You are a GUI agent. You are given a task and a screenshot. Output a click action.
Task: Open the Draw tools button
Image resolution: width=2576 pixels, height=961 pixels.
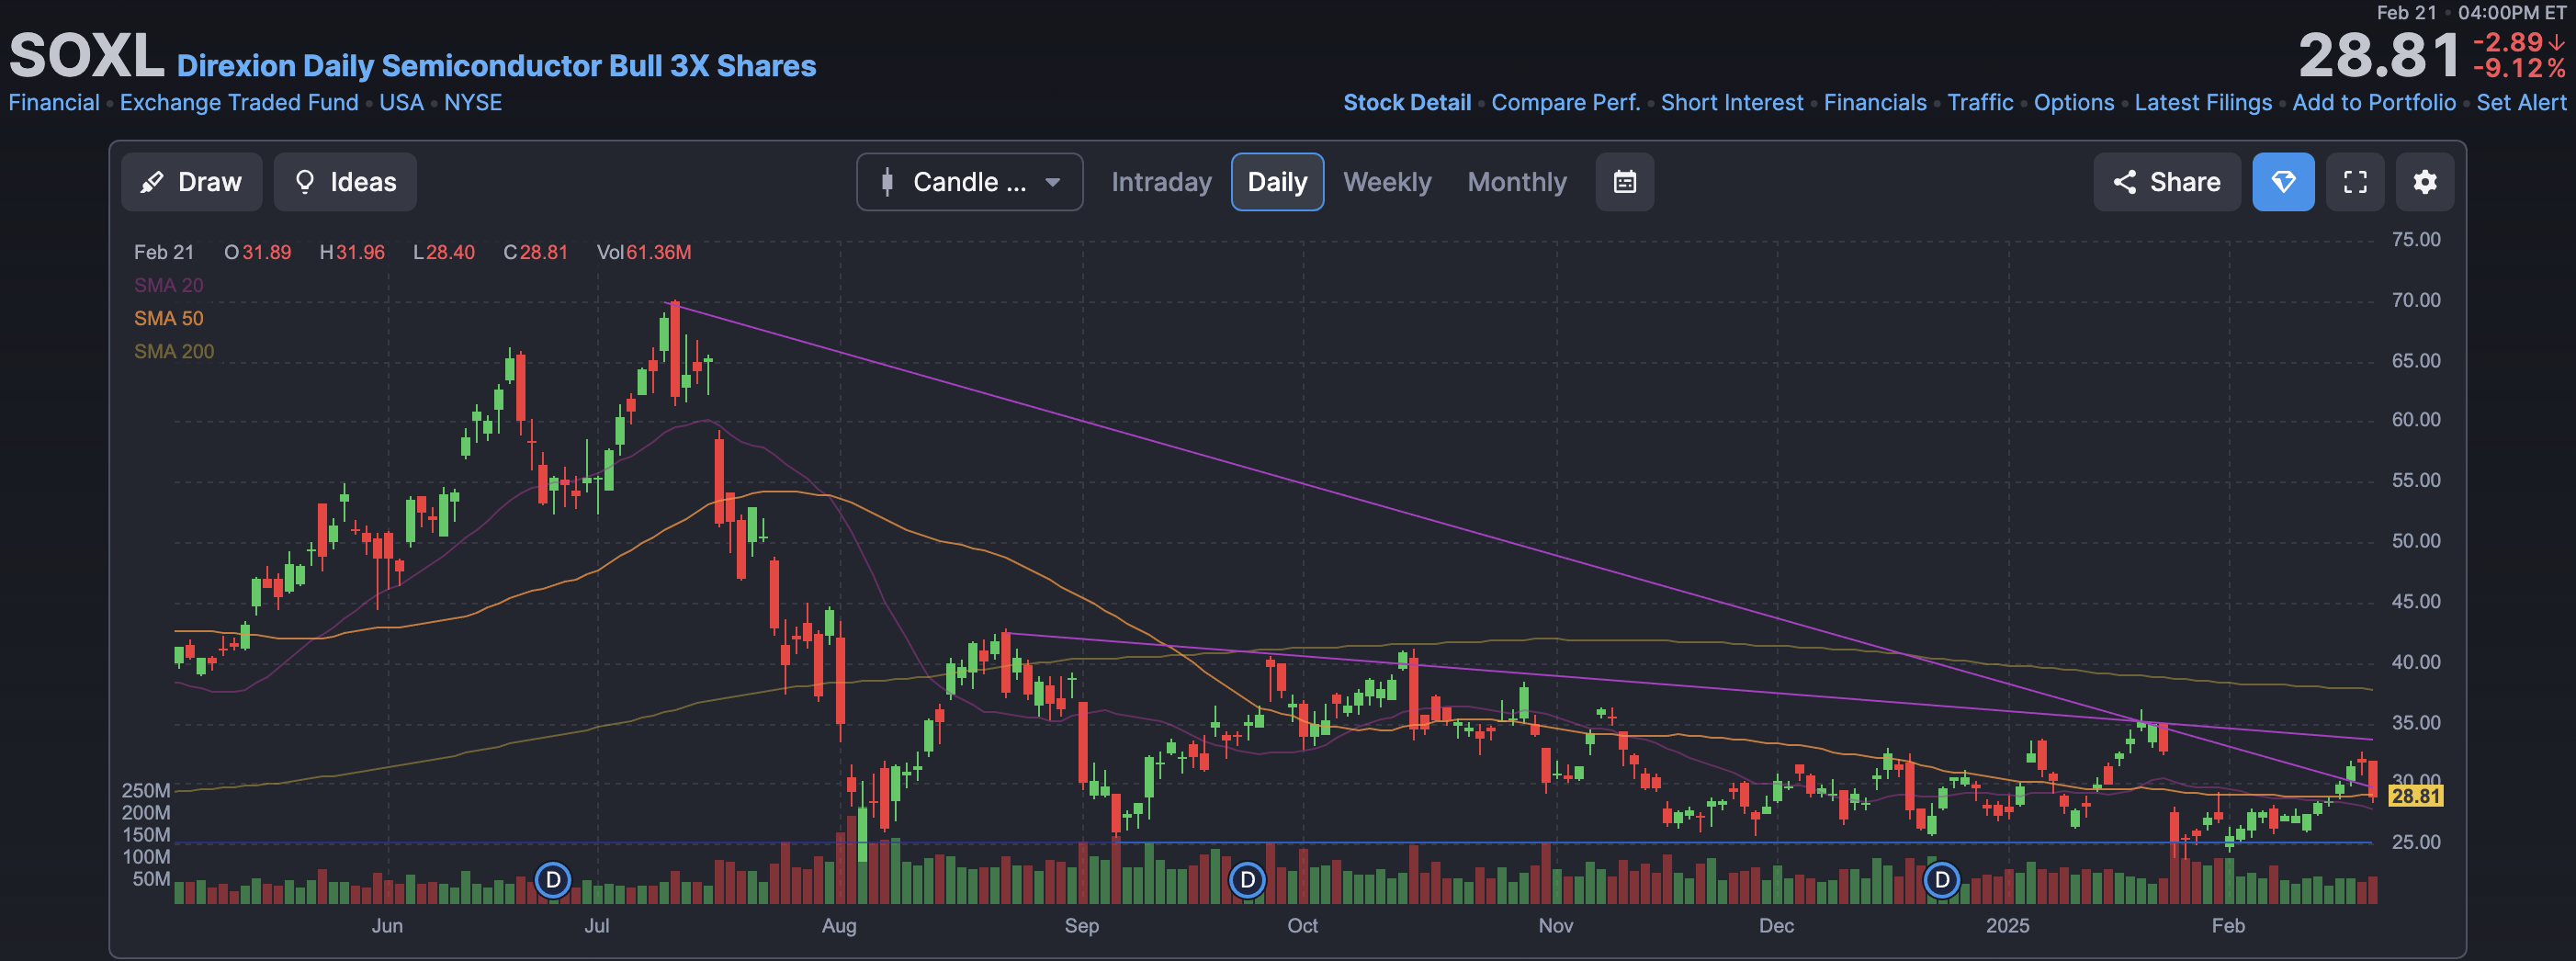pyautogui.click(x=191, y=182)
